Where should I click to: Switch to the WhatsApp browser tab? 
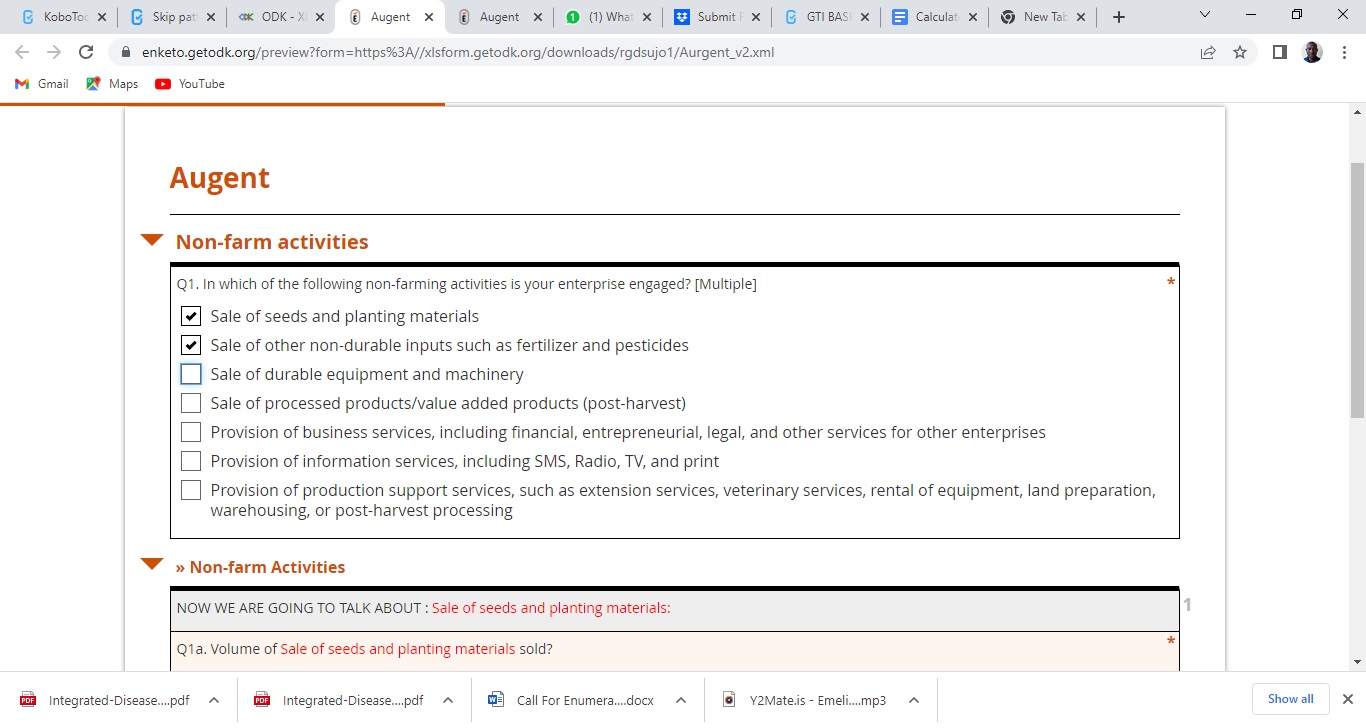607,16
